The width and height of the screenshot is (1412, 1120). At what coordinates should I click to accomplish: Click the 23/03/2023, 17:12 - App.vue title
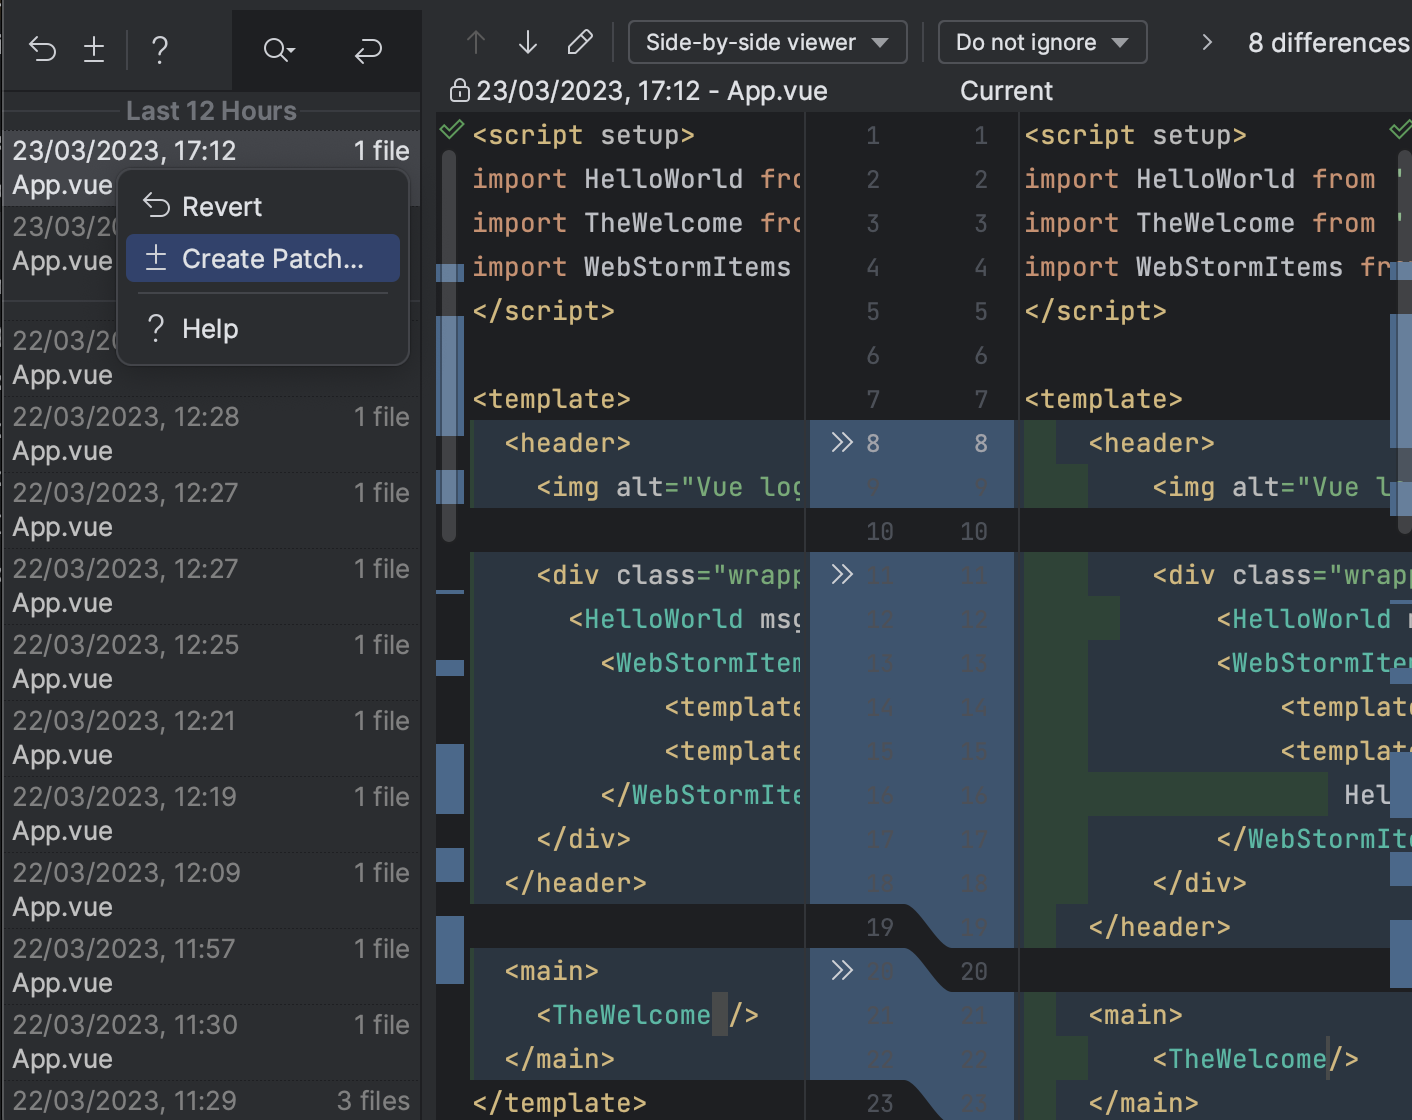tap(652, 91)
